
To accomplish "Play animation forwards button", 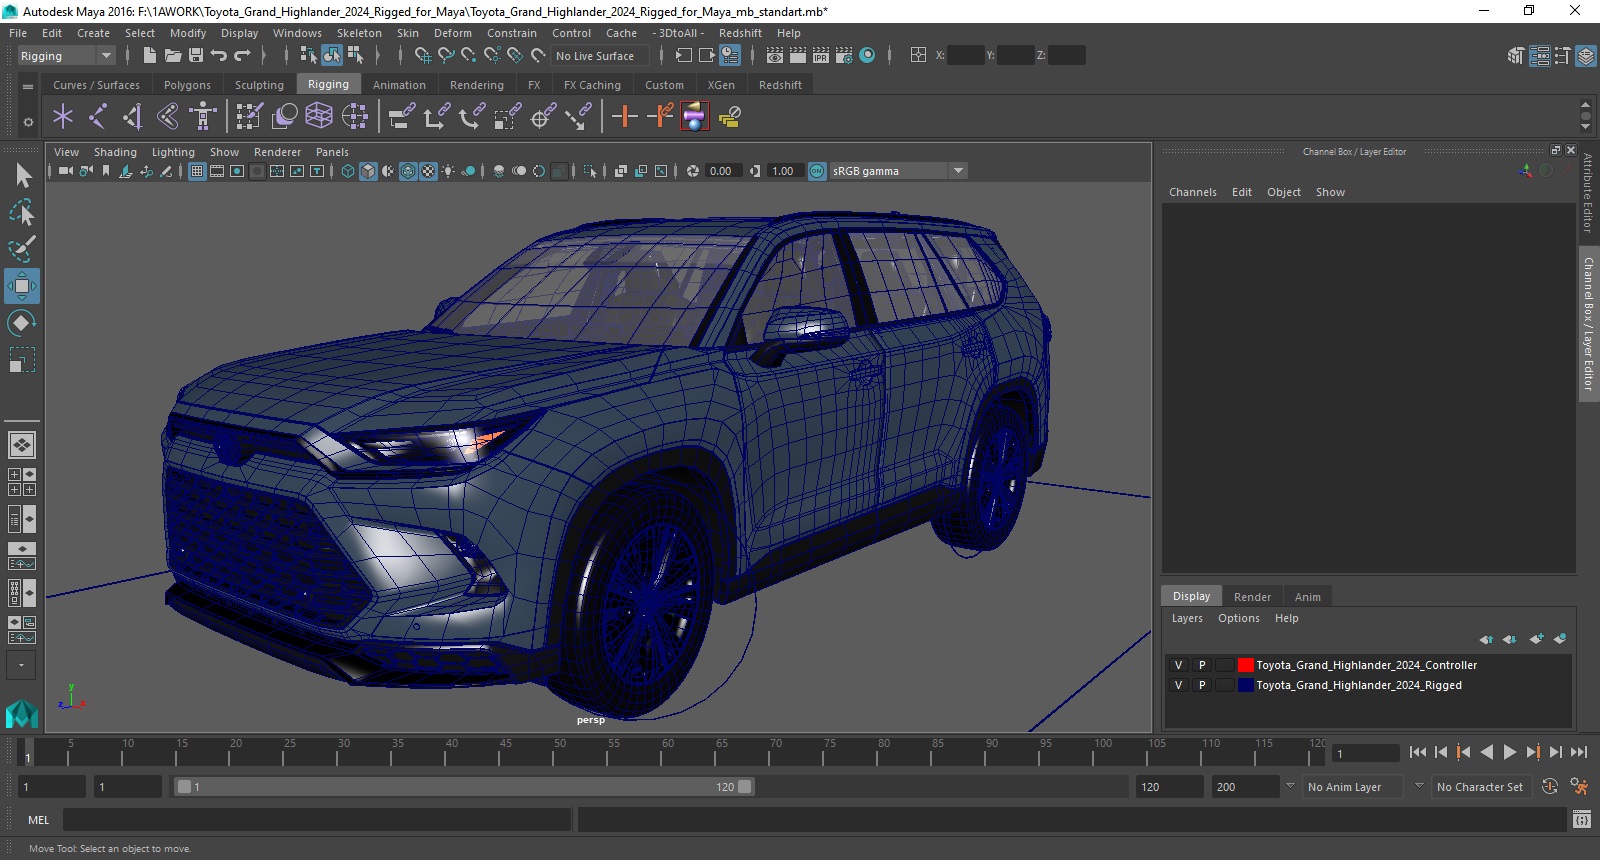I will 1510,752.
